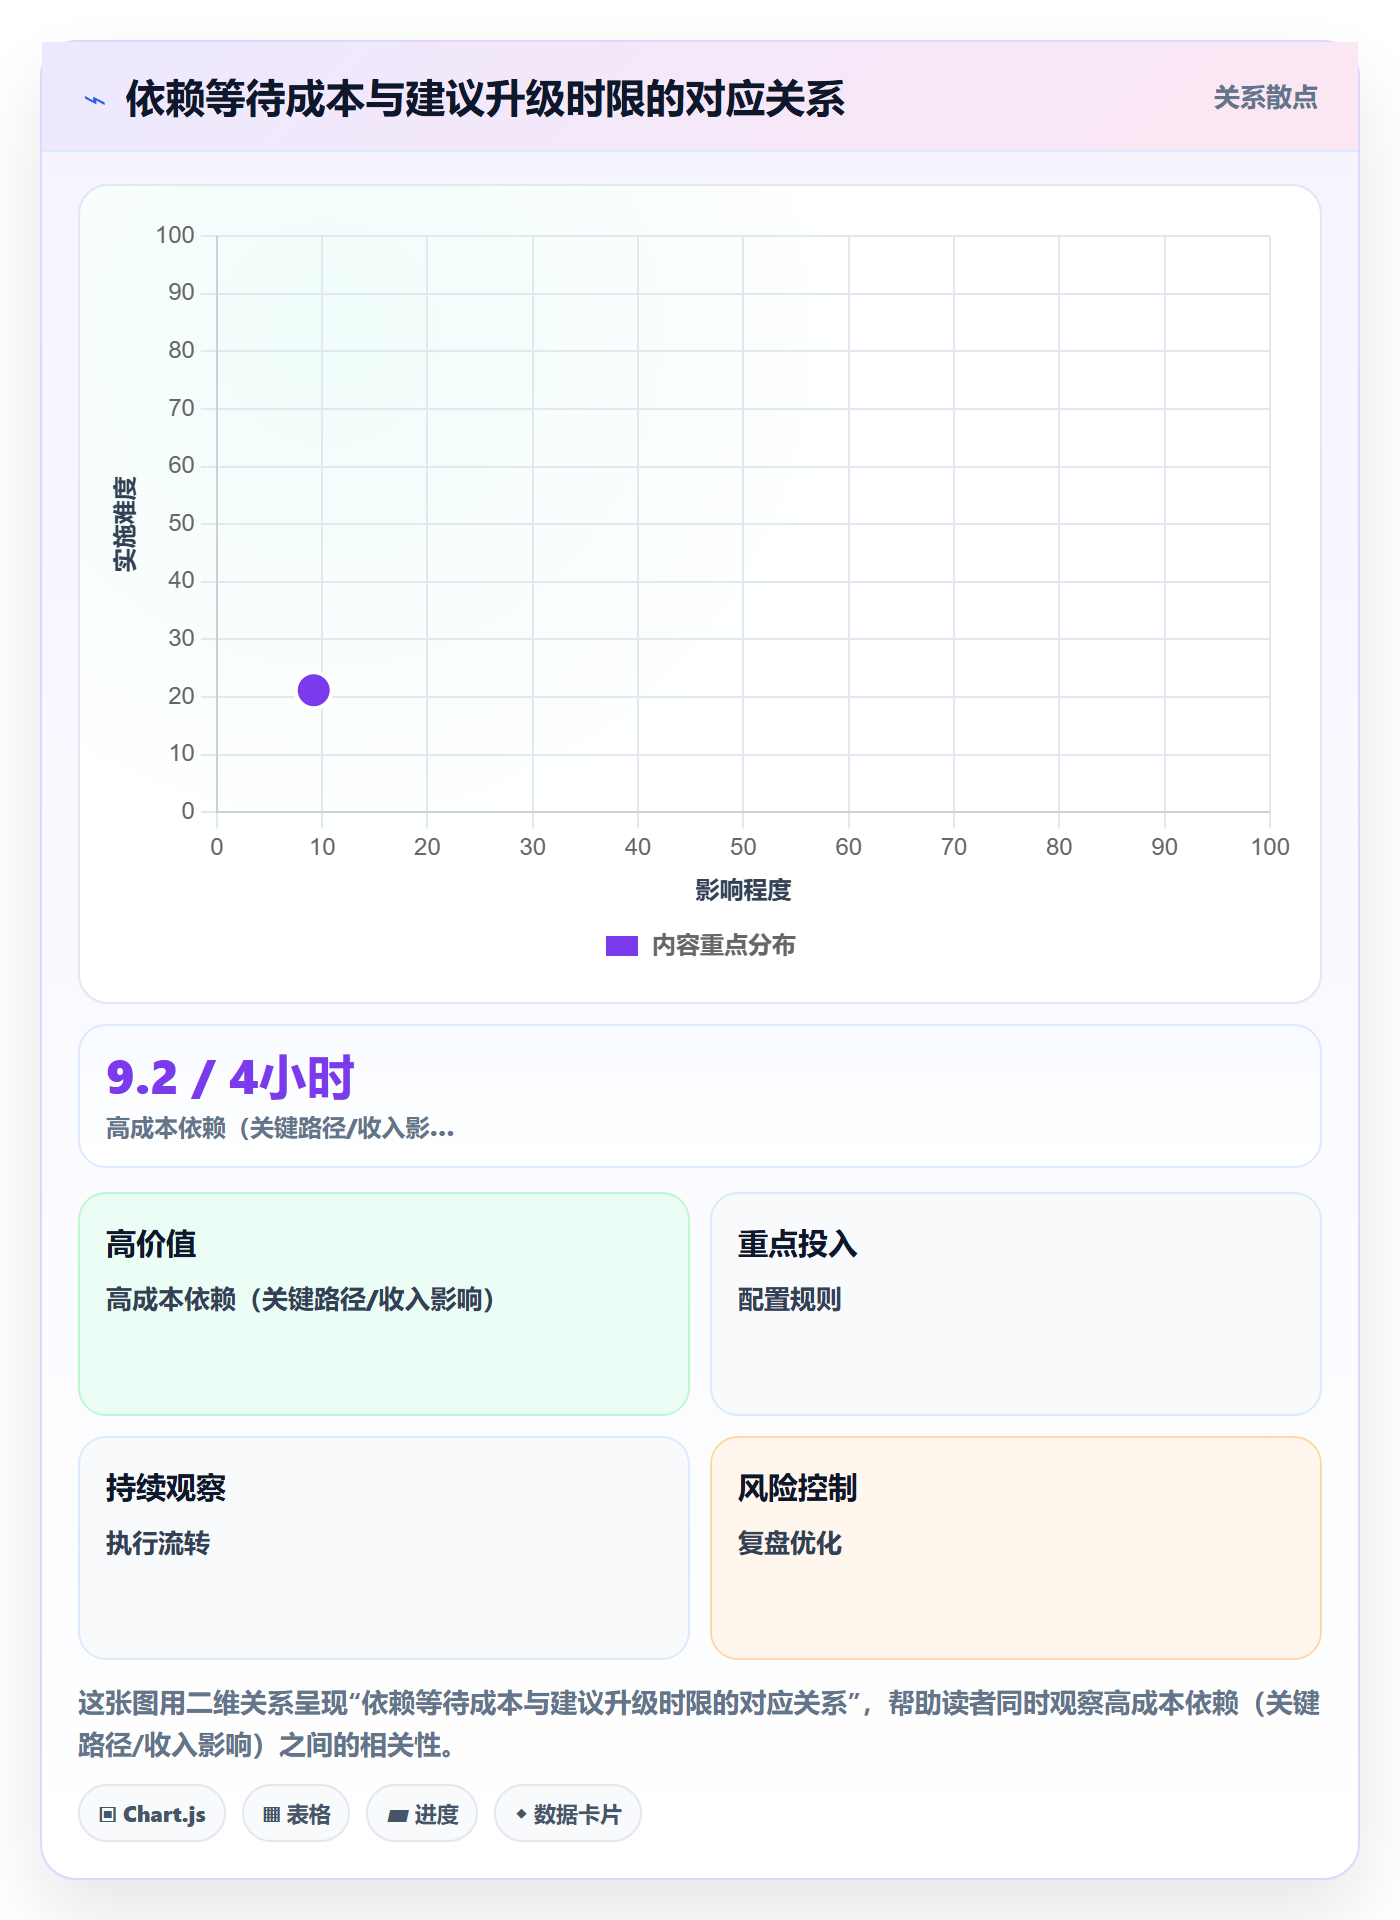Click the description paragraph starting 这张图用二维关系

click(700, 1724)
